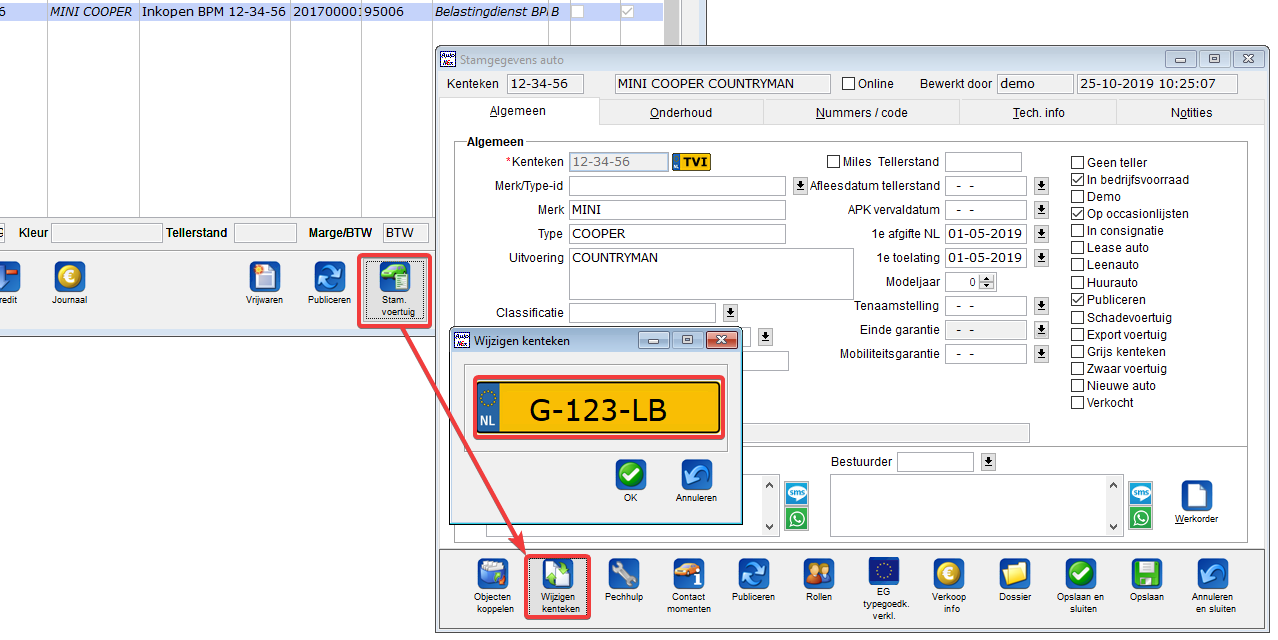The height and width of the screenshot is (640, 1278).
Task: Open Mobiliteitsgarantie date dropdown
Action: [1041, 354]
